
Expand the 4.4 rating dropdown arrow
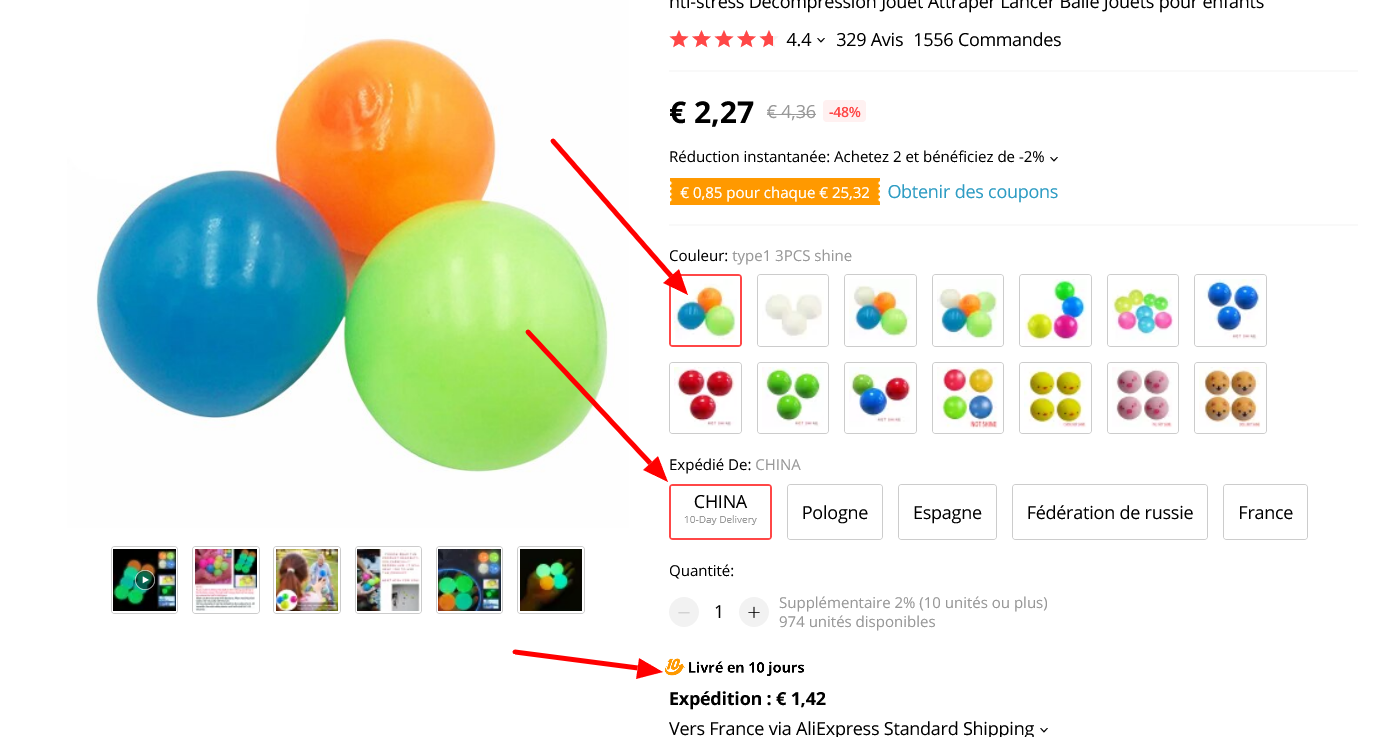coord(821,41)
